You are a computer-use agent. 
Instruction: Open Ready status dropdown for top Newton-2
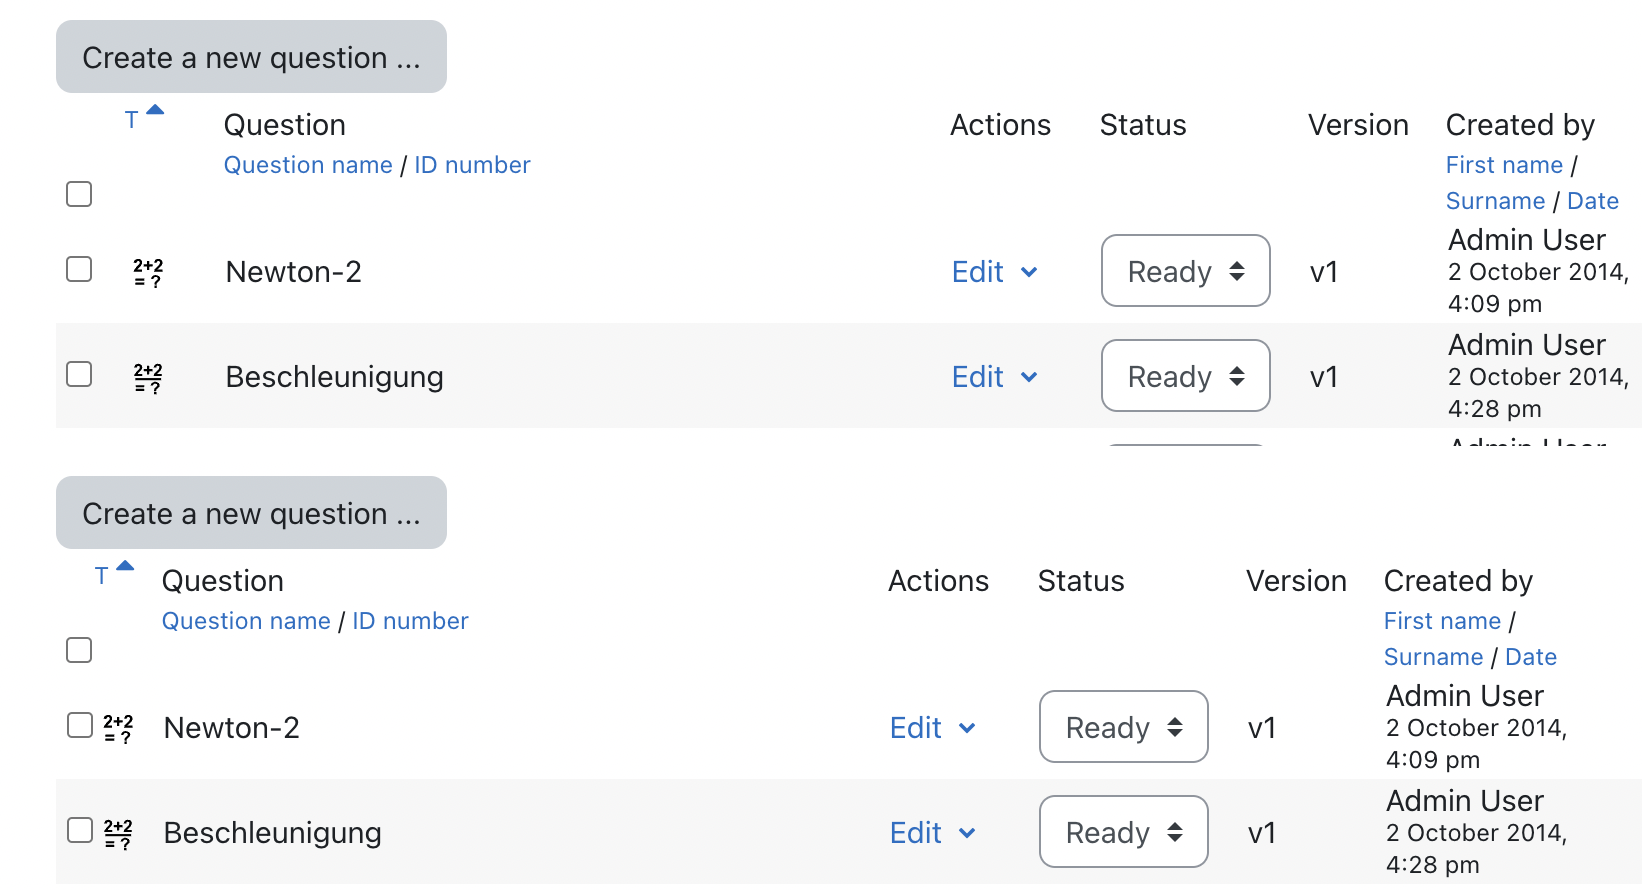coord(1186,271)
